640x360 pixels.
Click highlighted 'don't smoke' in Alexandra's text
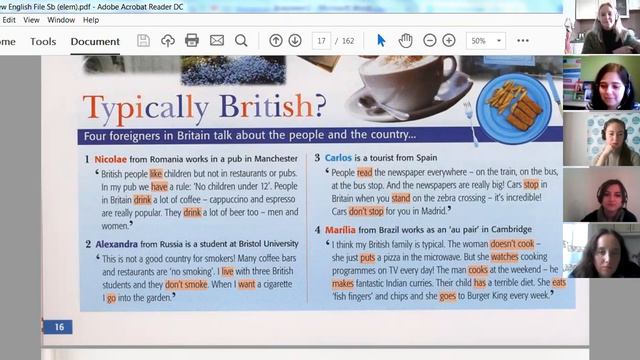(x=186, y=284)
